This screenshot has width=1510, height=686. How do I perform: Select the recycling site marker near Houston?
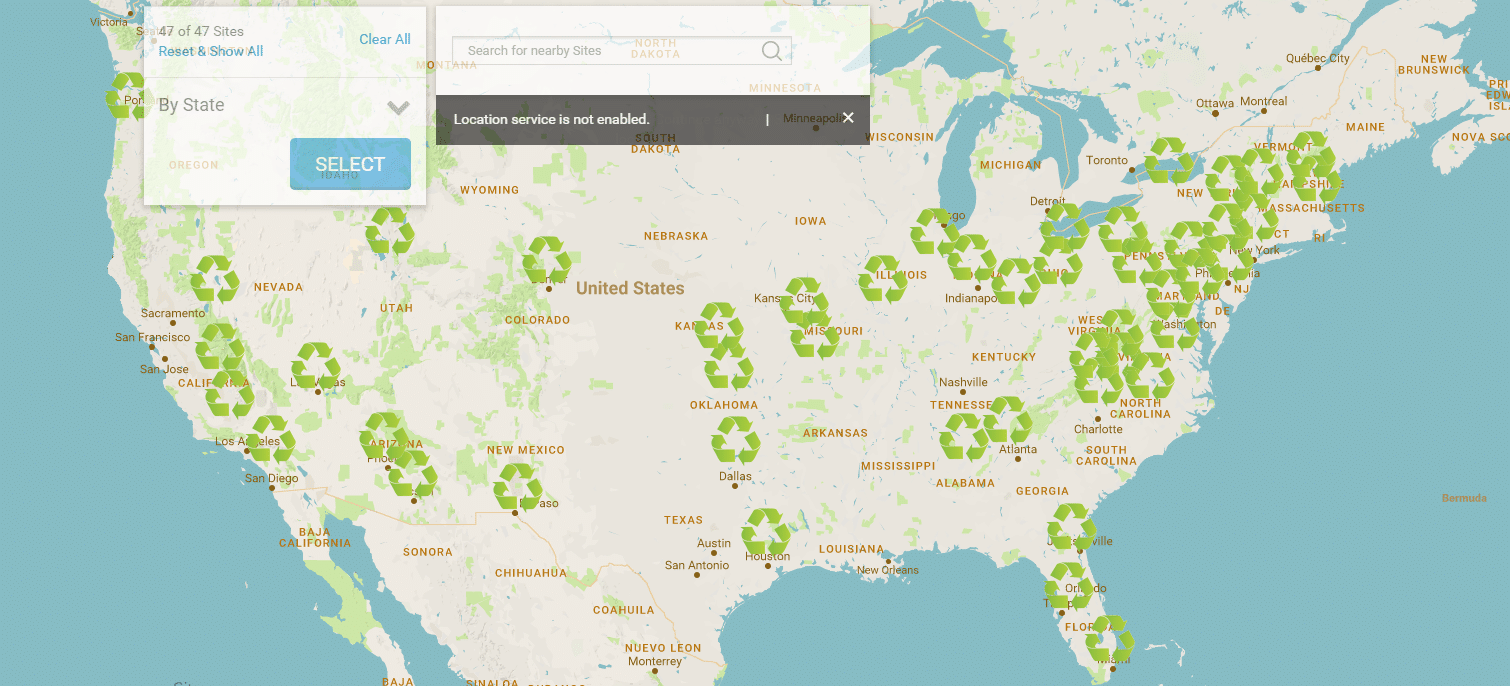click(766, 530)
